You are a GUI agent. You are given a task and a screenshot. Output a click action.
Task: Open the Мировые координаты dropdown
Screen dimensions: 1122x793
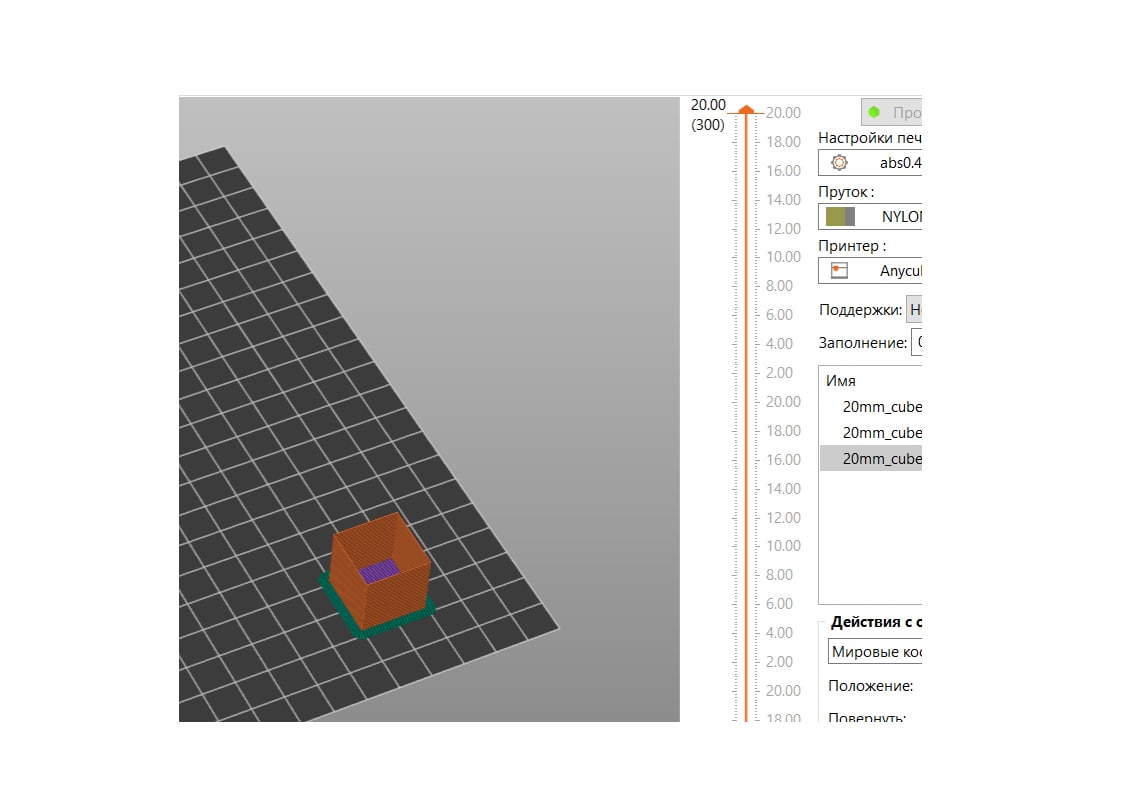875,651
